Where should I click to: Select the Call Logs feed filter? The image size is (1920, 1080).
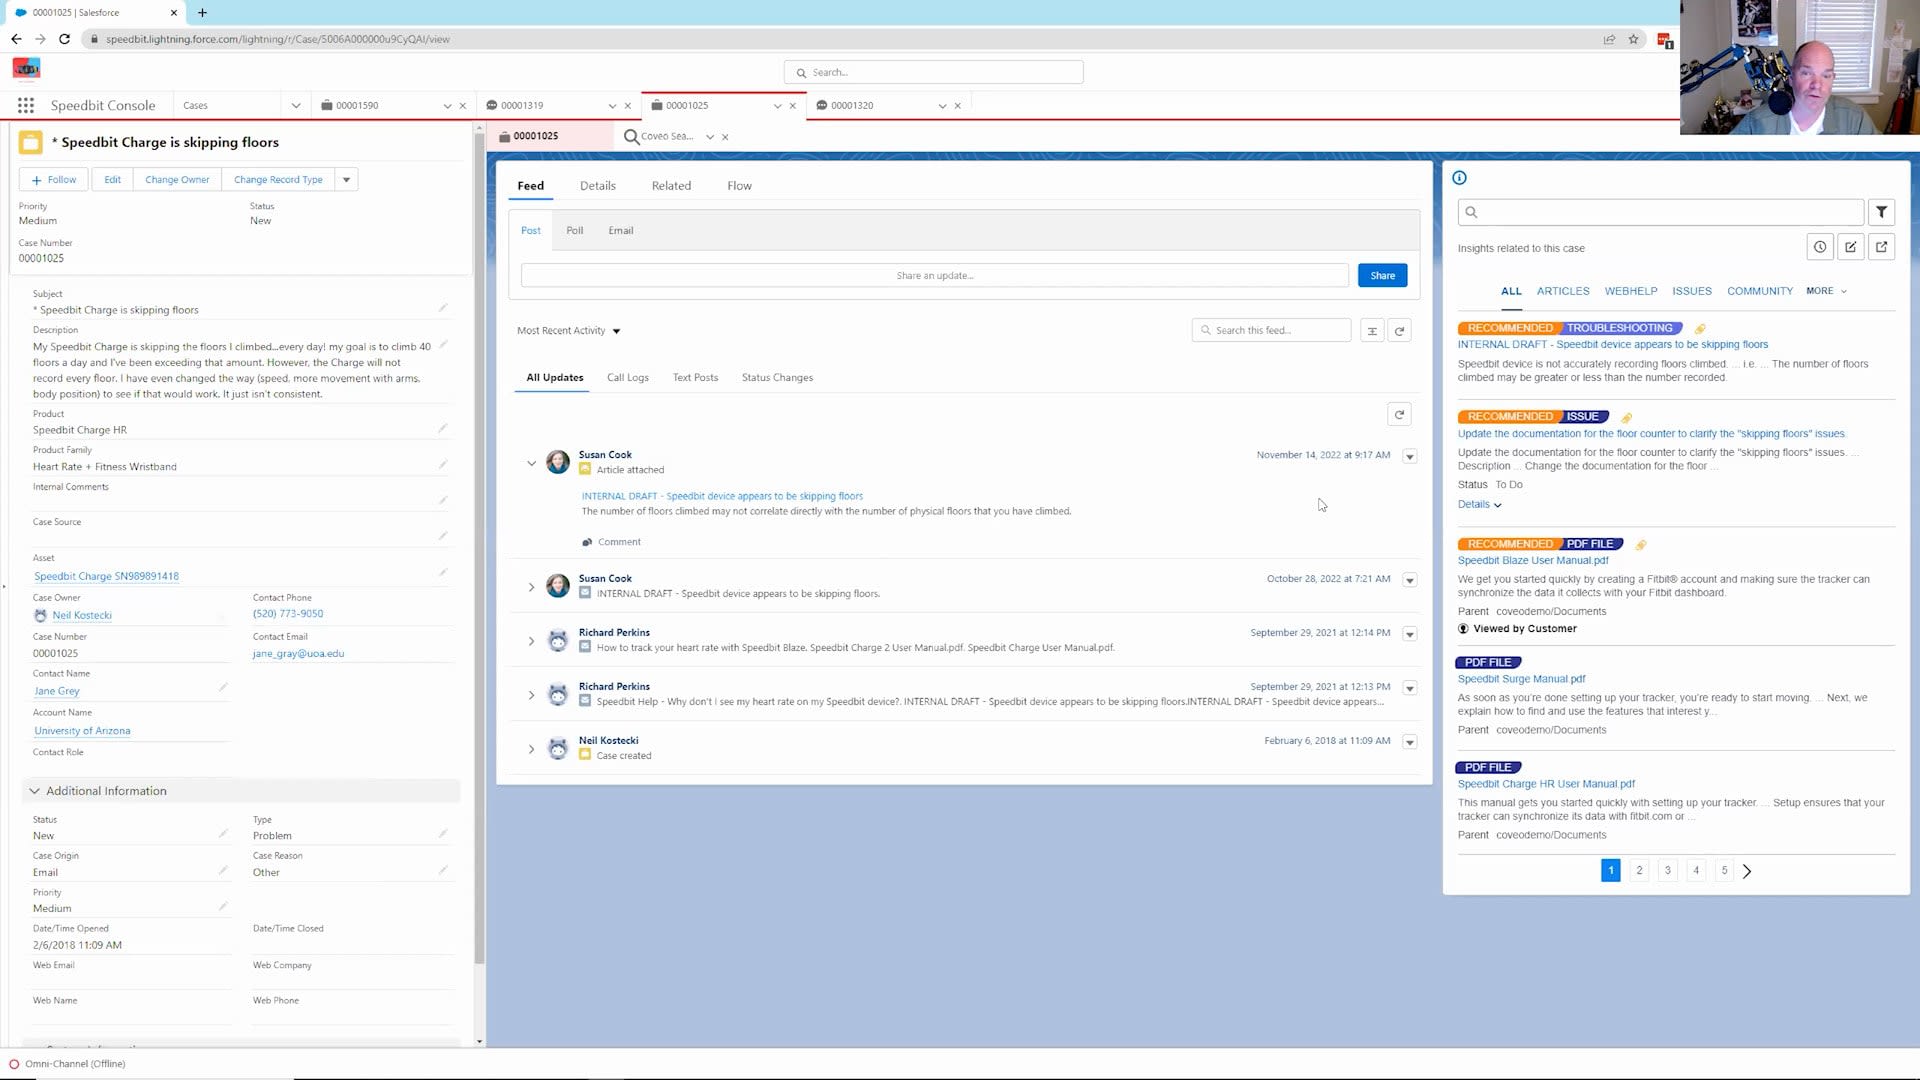click(x=627, y=378)
